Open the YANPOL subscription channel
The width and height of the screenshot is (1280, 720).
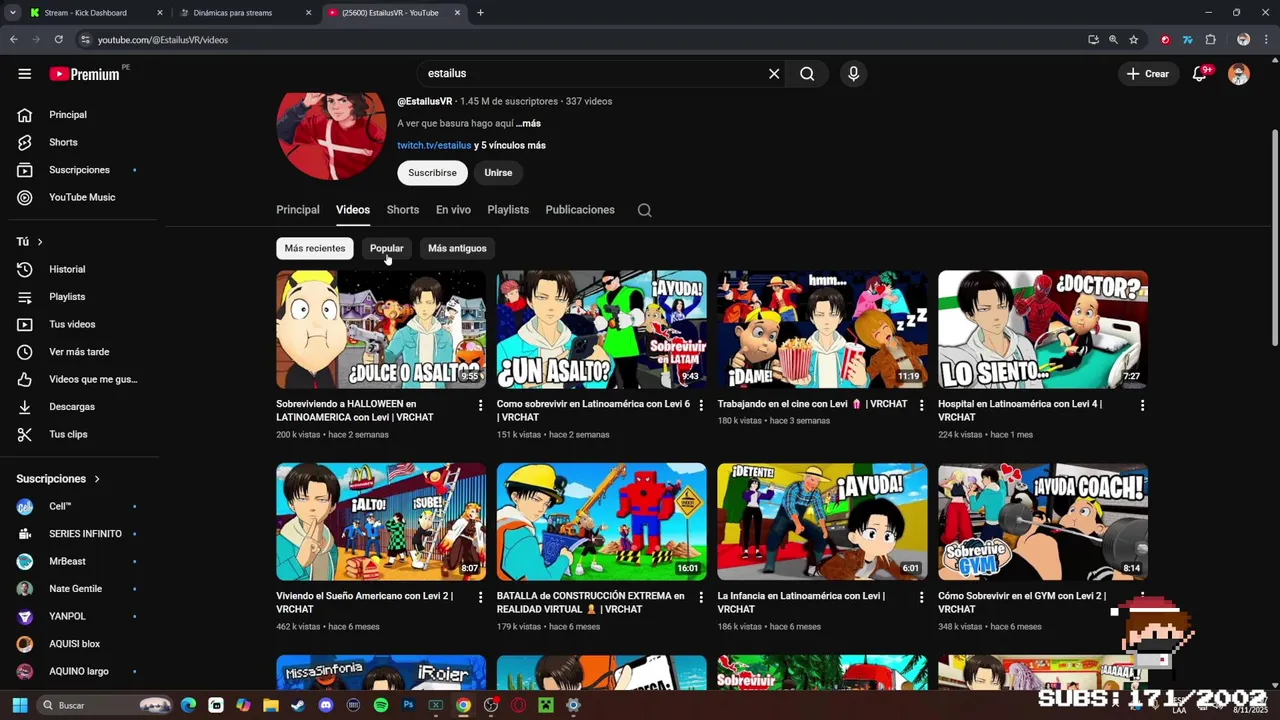click(79, 617)
